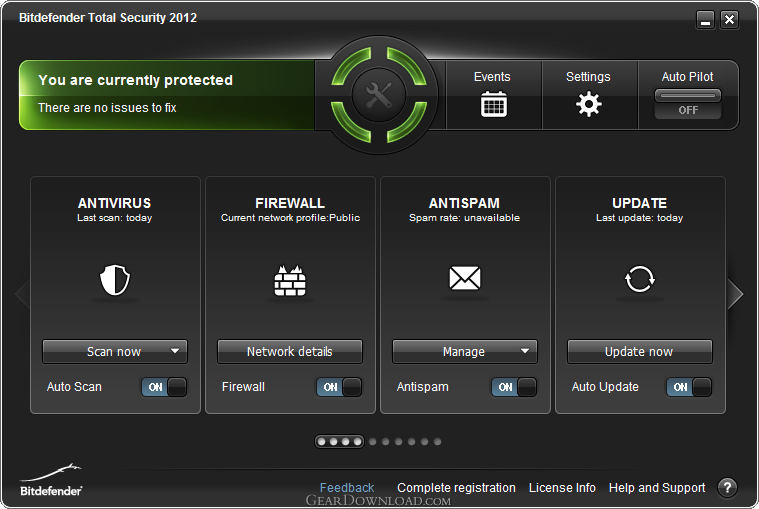This screenshot has width=759, height=509.
Task: Open the Feedback link
Action: (x=347, y=488)
